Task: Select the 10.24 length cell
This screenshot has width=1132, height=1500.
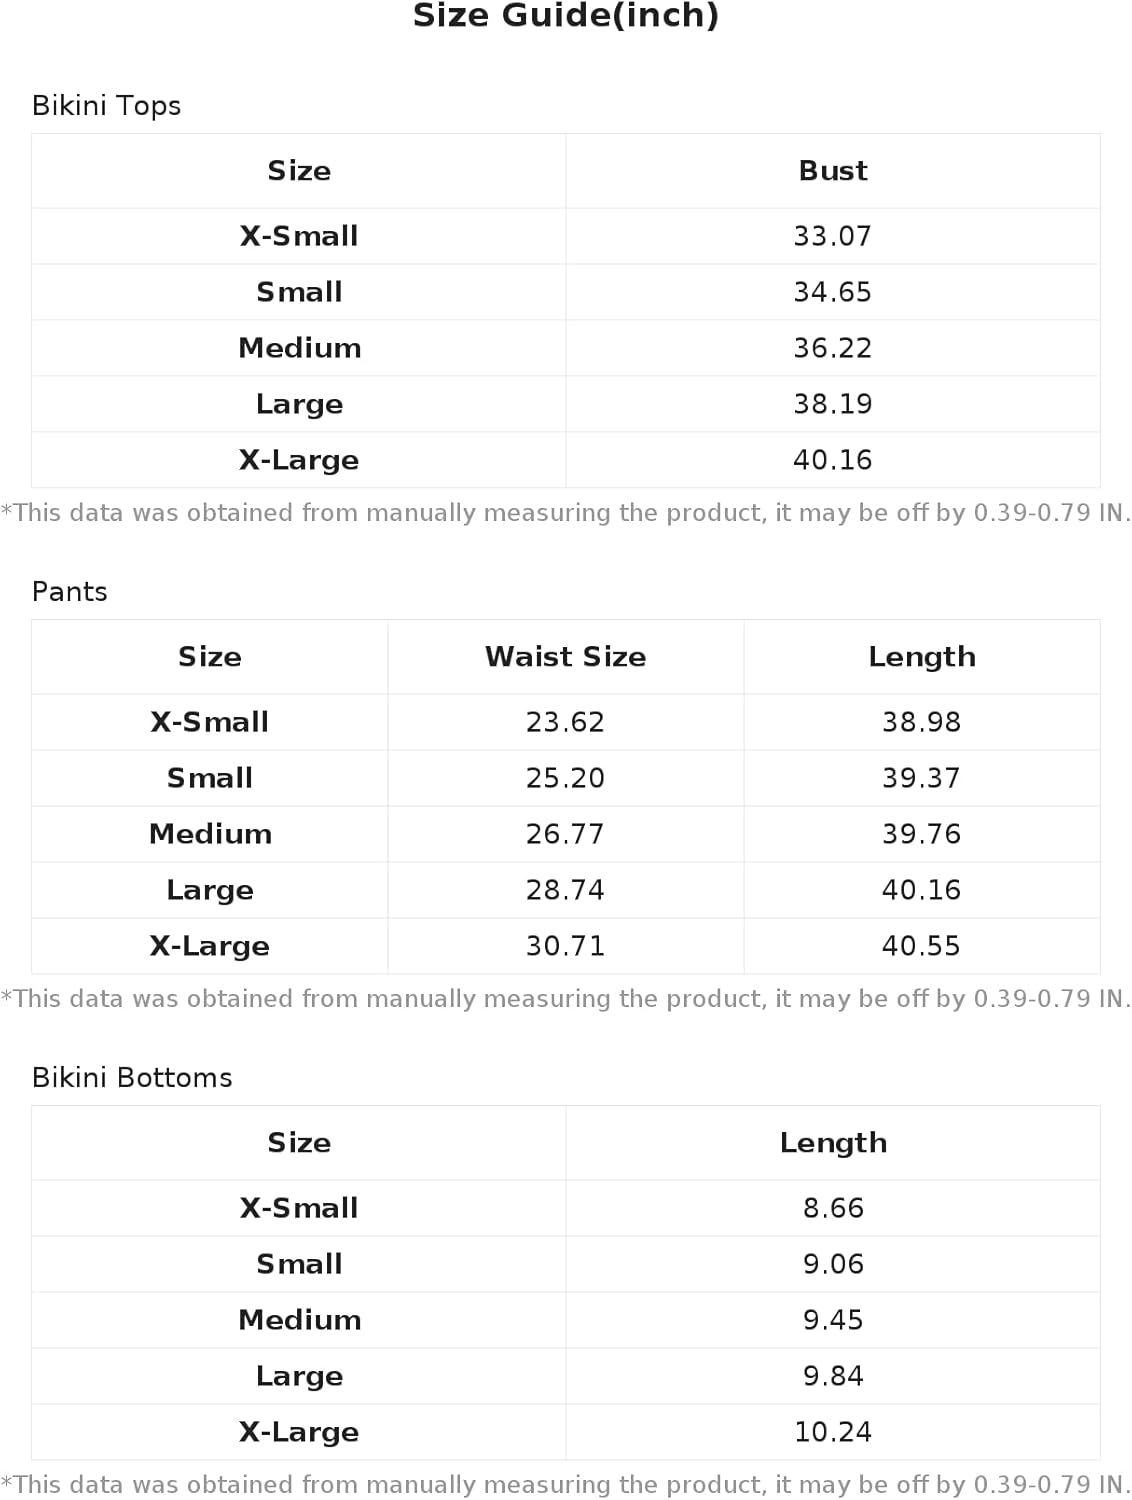Action: coord(832,1432)
